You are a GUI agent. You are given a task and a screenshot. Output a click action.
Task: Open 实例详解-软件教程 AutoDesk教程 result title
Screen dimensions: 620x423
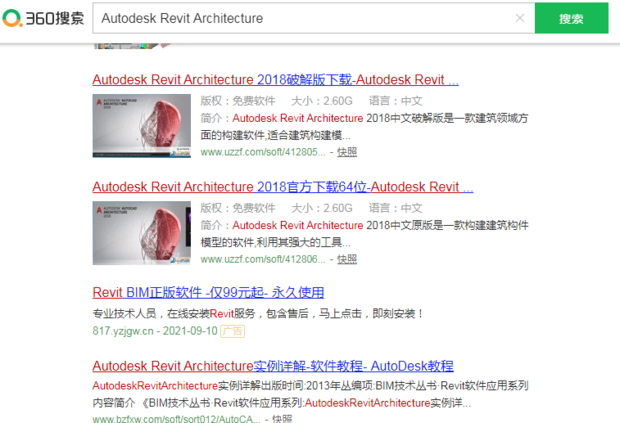click(x=273, y=366)
